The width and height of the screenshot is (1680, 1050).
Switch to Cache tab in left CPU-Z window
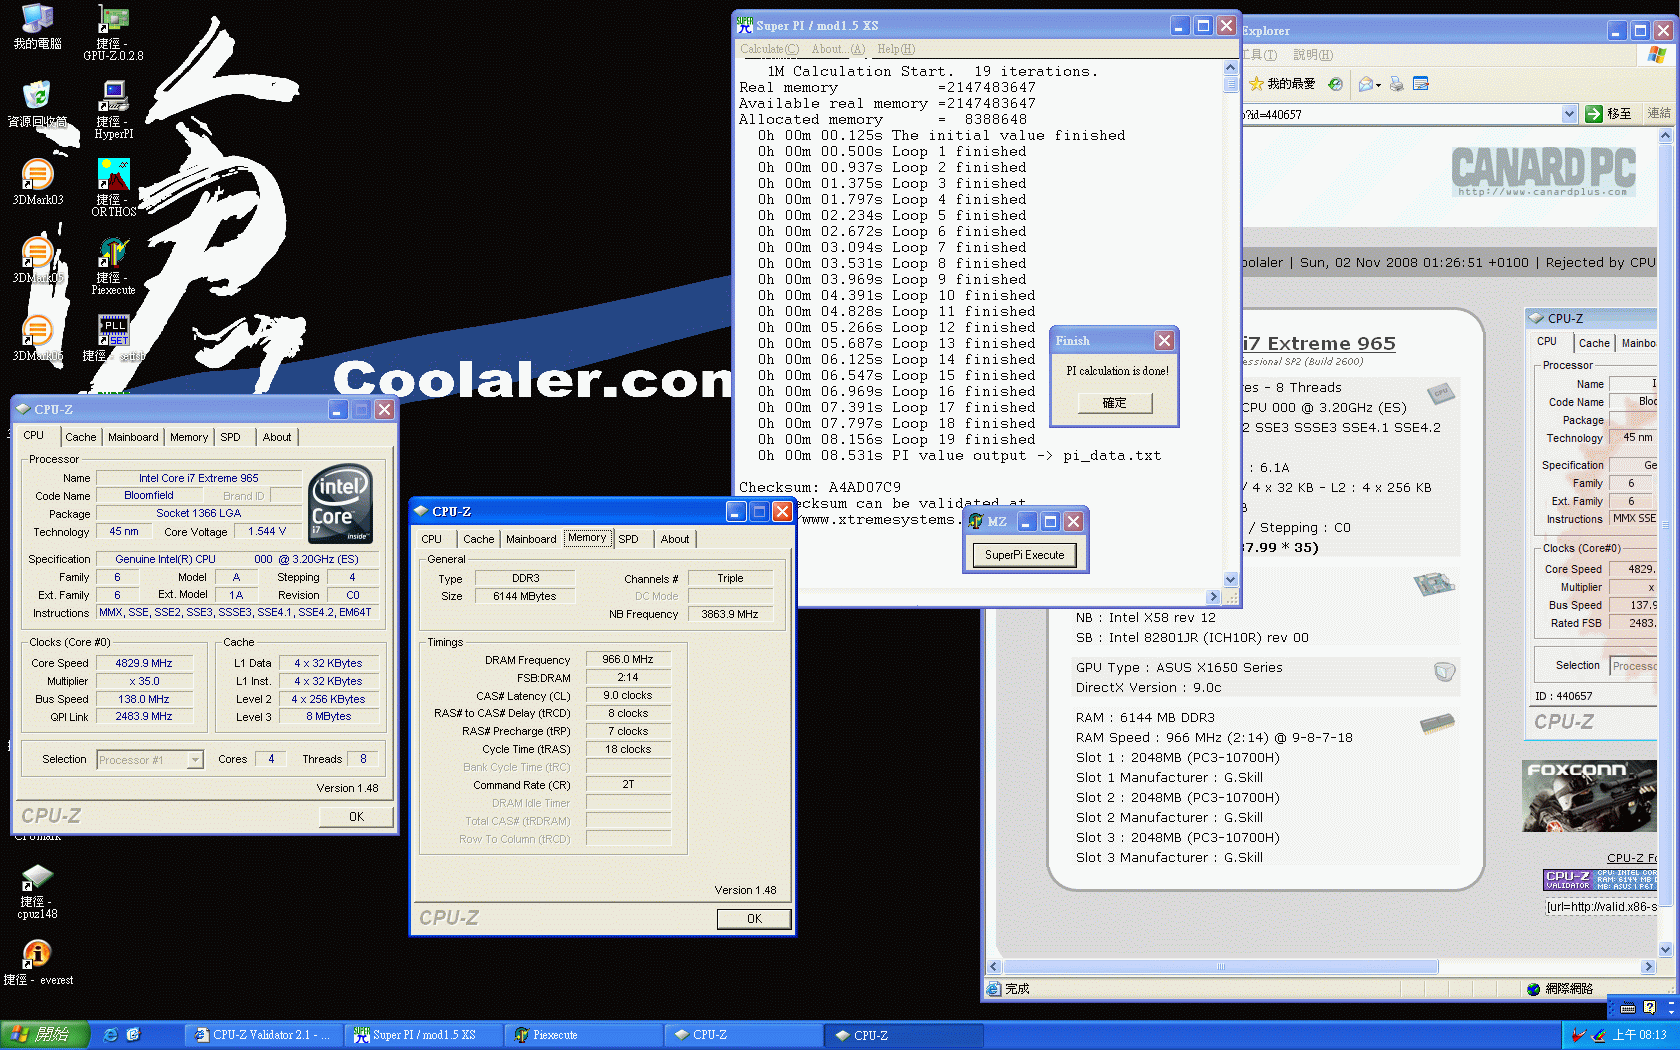pos(81,437)
